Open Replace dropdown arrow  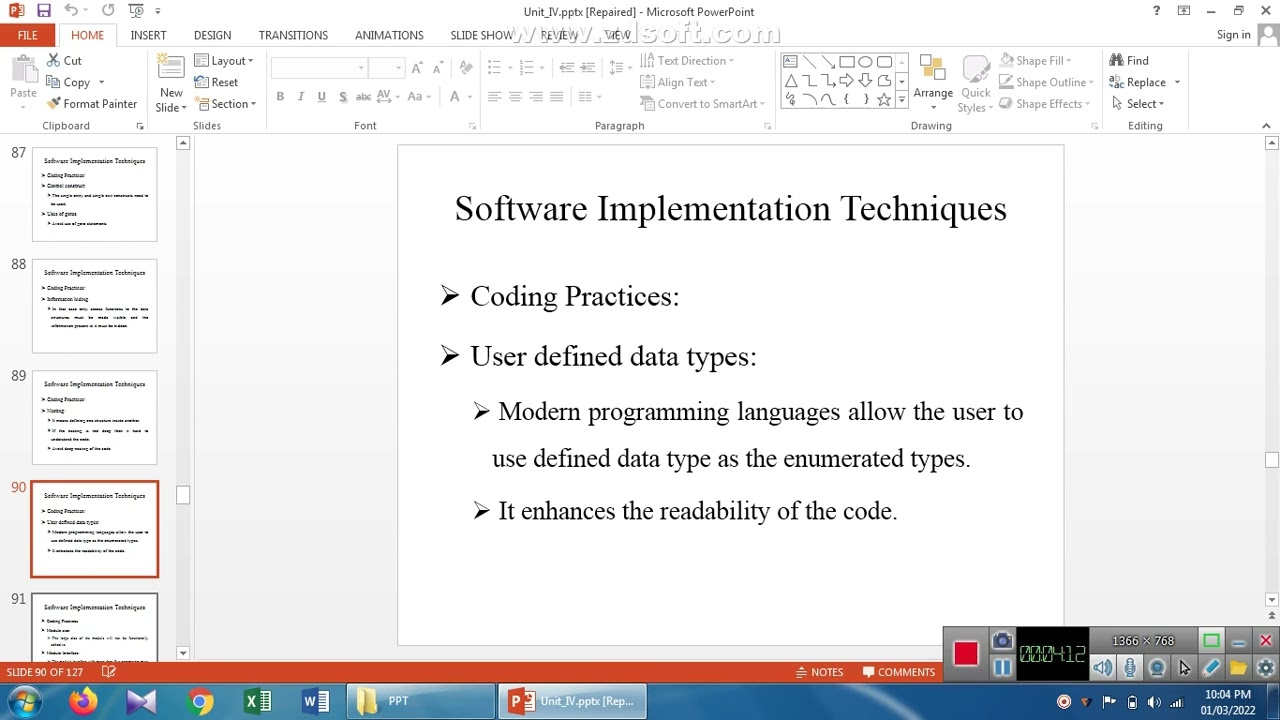1177,82
